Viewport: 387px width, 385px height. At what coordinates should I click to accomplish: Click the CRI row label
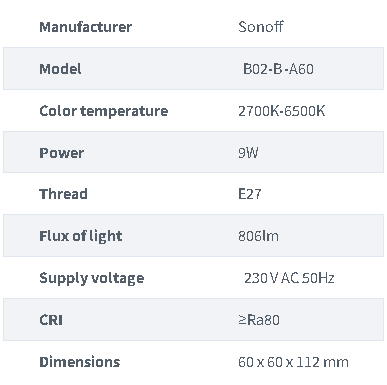[x=51, y=320]
